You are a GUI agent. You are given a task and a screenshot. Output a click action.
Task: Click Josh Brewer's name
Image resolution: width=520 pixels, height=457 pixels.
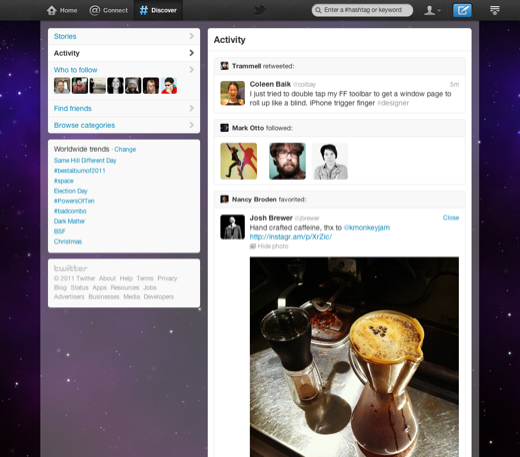tap(271, 218)
